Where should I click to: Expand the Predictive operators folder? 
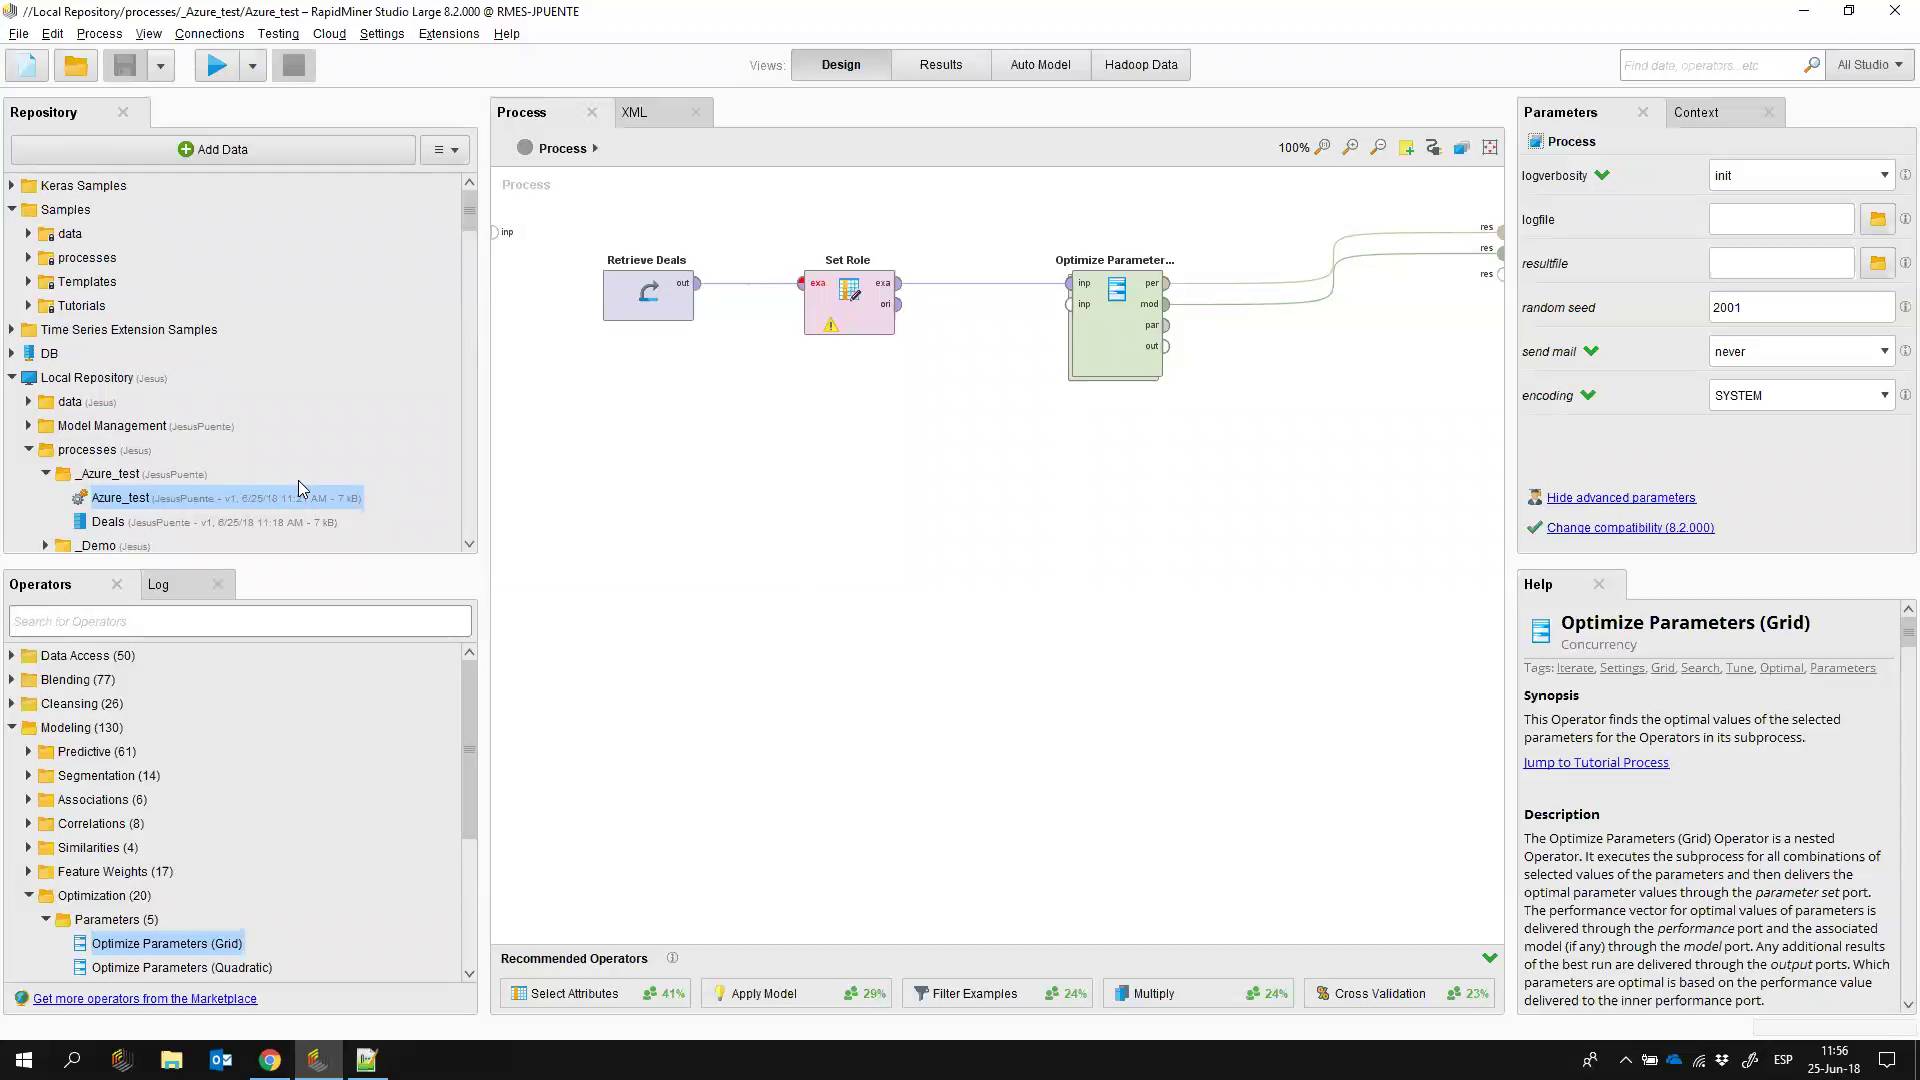point(29,752)
